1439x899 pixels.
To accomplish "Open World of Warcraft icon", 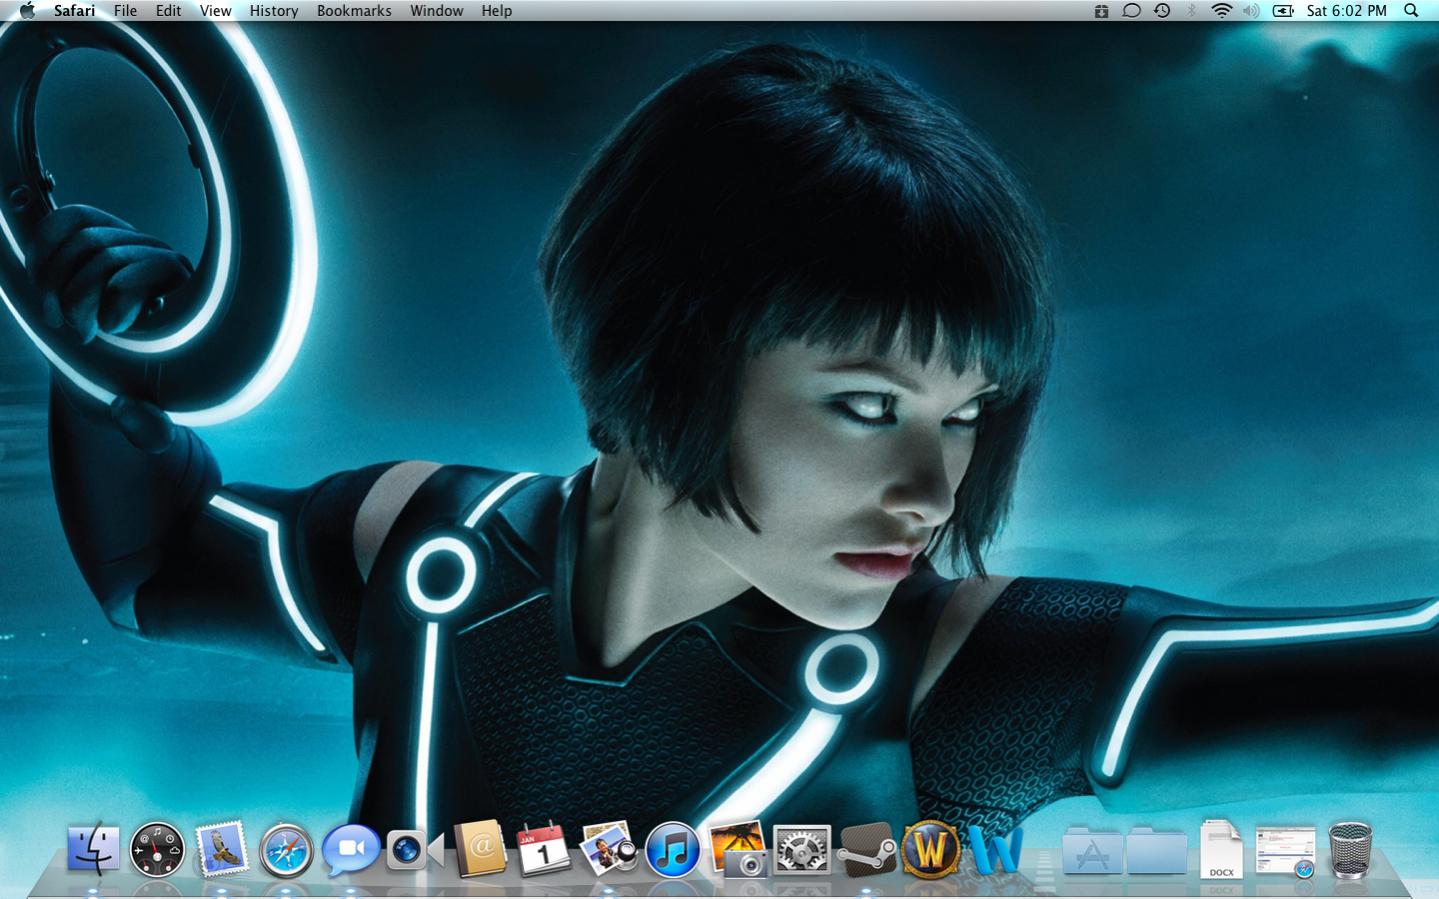I will coord(931,850).
